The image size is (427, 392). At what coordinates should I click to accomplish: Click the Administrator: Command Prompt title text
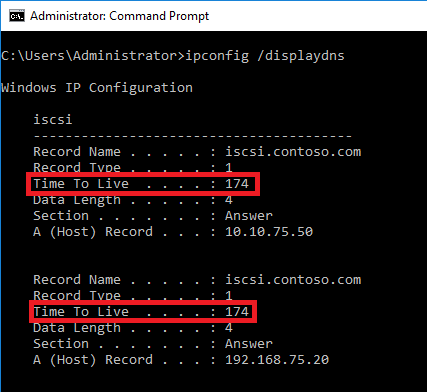[120, 16]
